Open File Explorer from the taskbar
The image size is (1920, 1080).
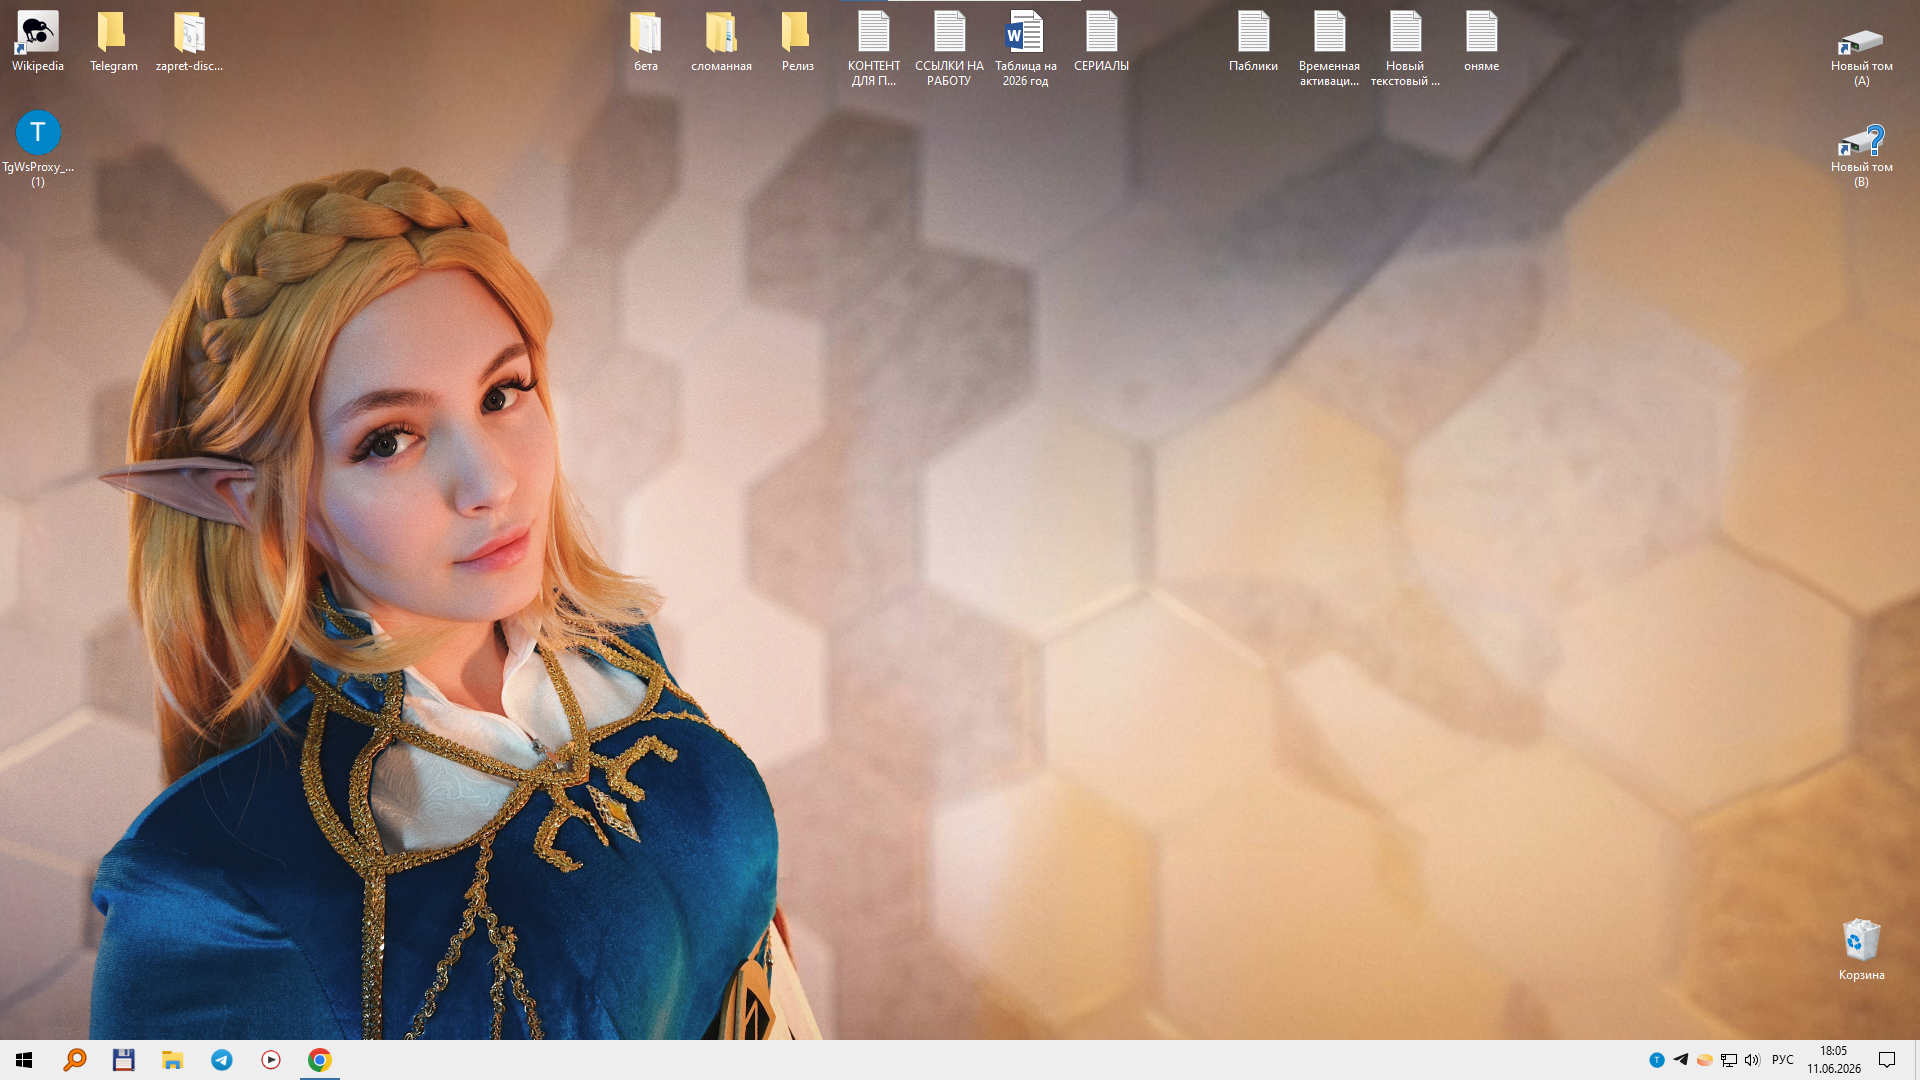(172, 1060)
